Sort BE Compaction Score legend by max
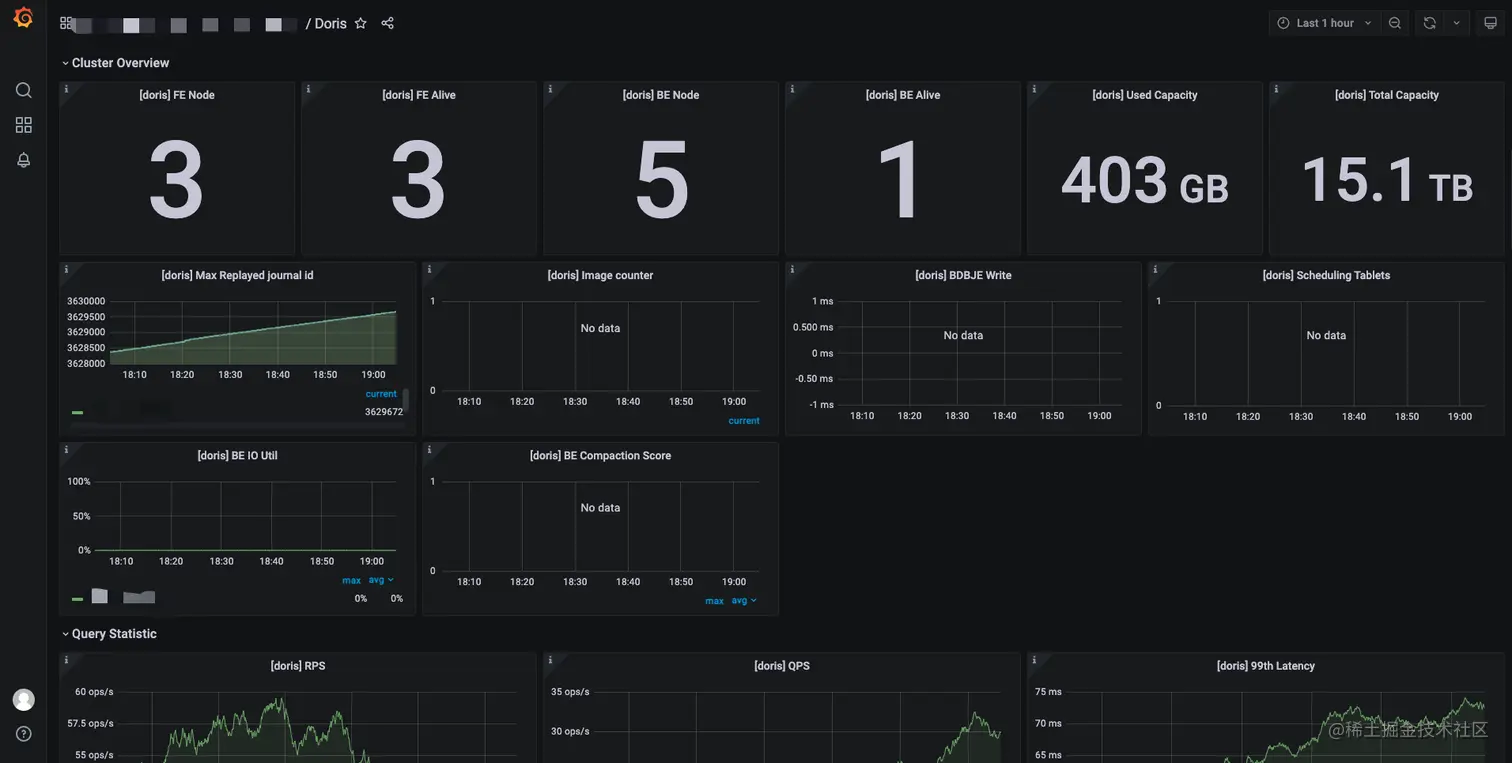The image size is (1512, 763). click(x=714, y=601)
